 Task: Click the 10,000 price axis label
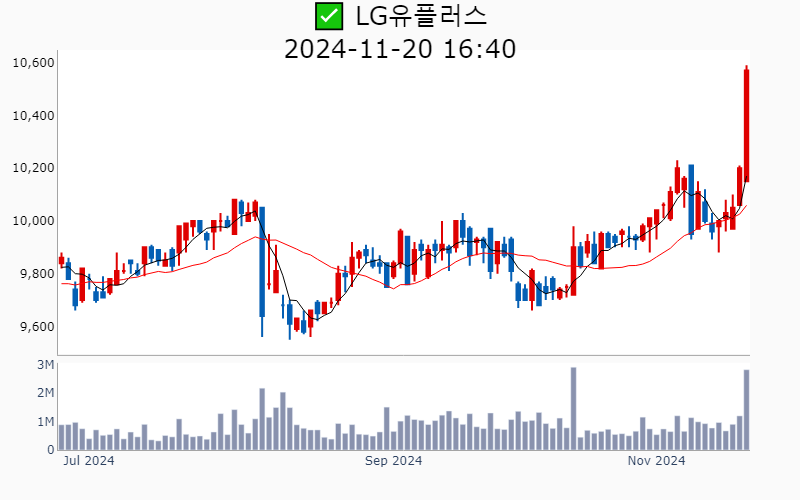tap(33, 221)
